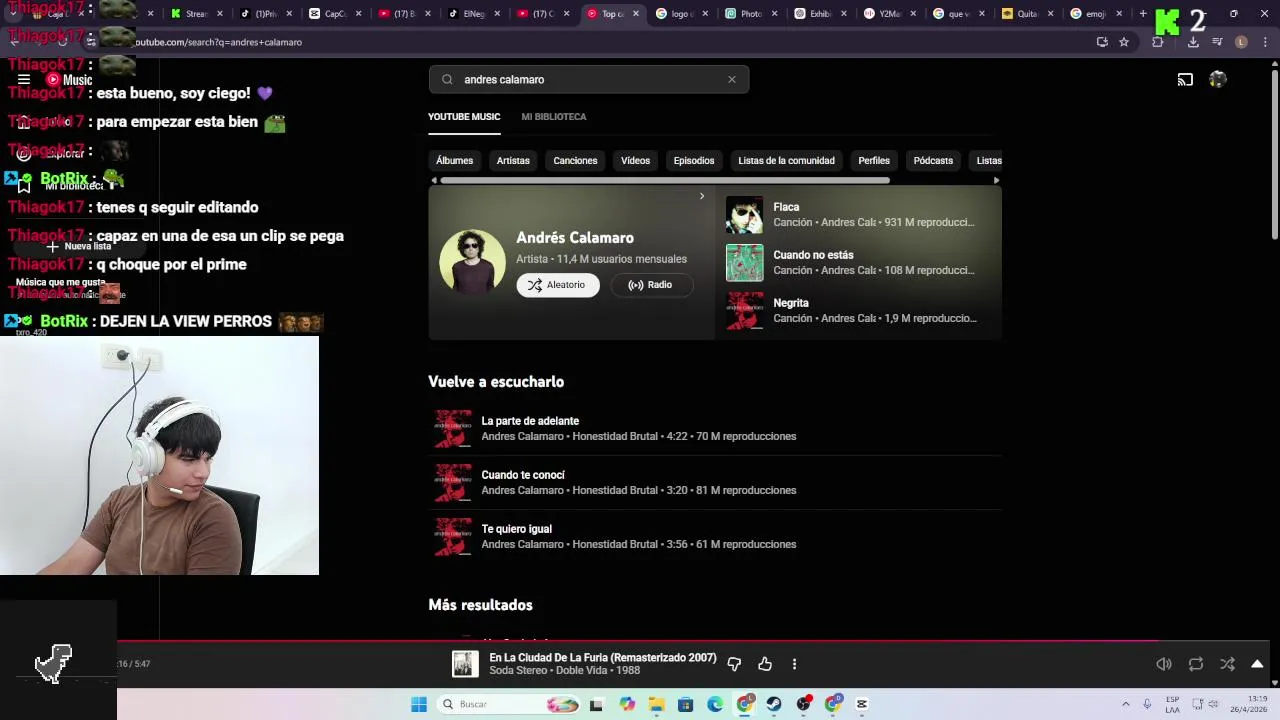Image resolution: width=1280 pixels, height=720 pixels.
Task: Open Steam from the taskbar
Action: (x=774, y=705)
